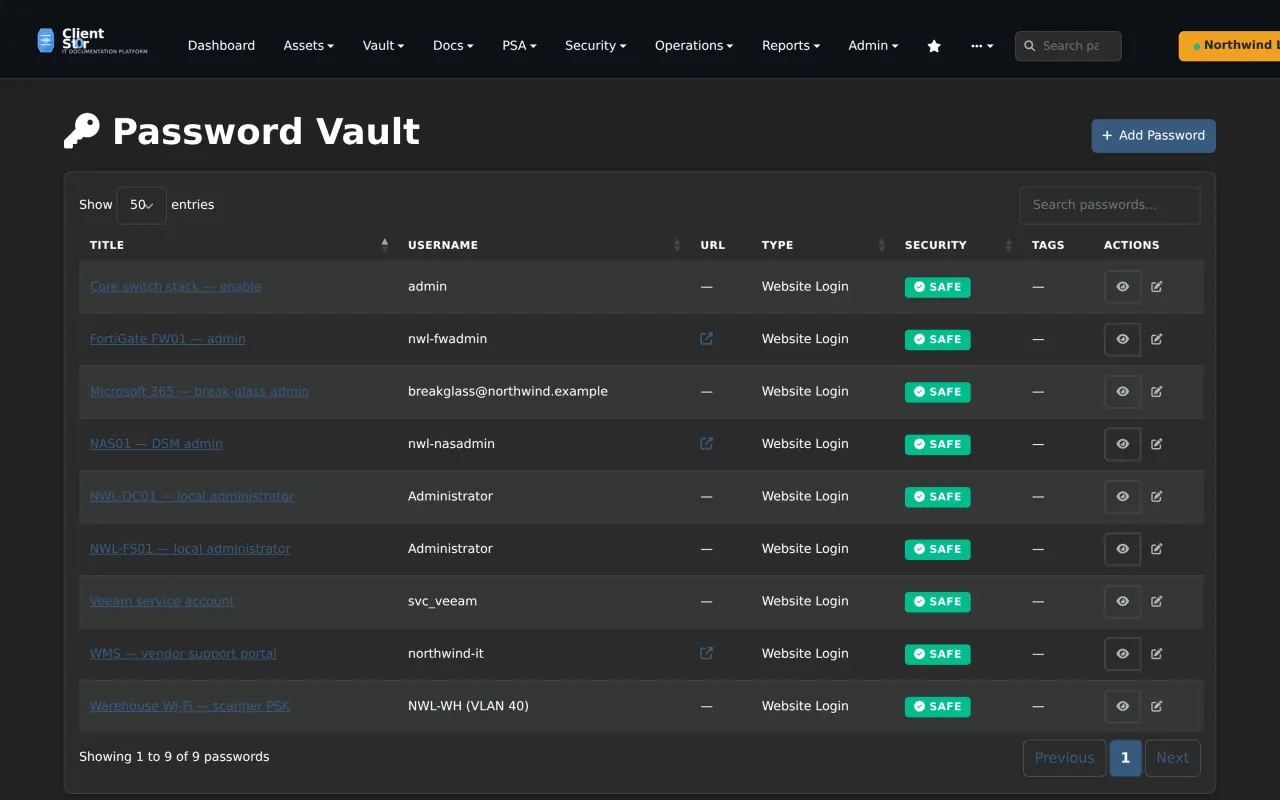Open Microsoft 365 — break-glass admin link
Screen dimensions: 1280x800
[199, 392]
